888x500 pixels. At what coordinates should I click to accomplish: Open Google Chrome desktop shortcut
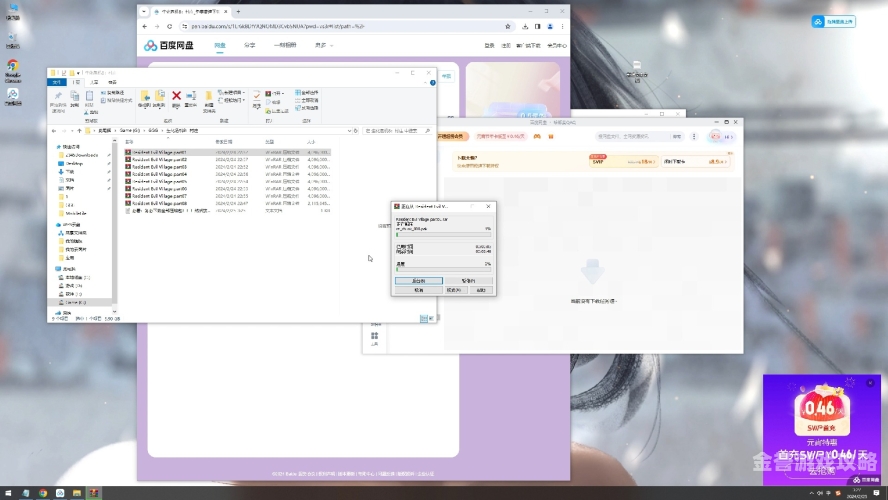(12, 71)
